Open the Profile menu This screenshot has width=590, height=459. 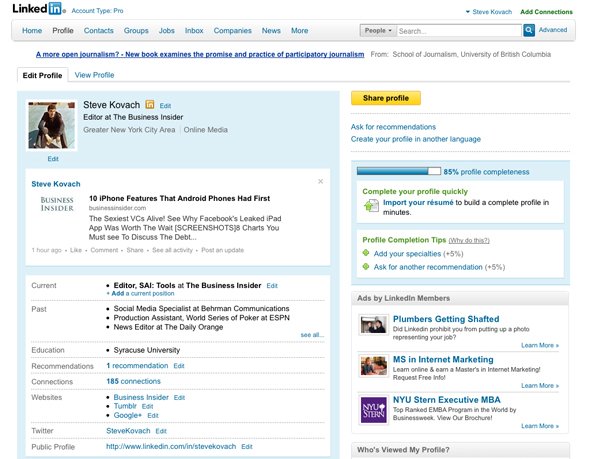[x=63, y=31]
